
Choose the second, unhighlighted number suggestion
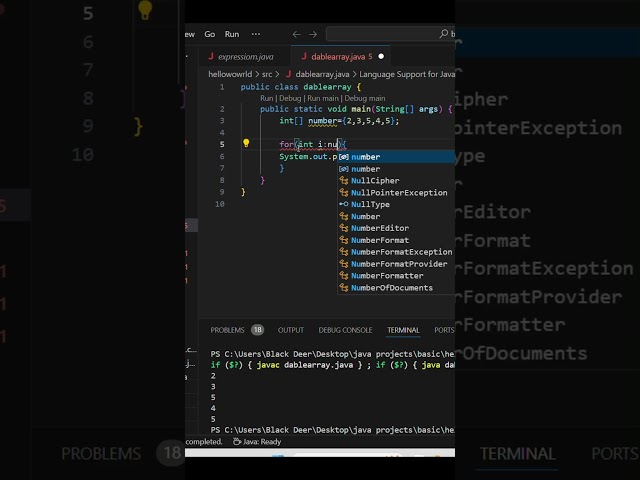coord(396,169)
